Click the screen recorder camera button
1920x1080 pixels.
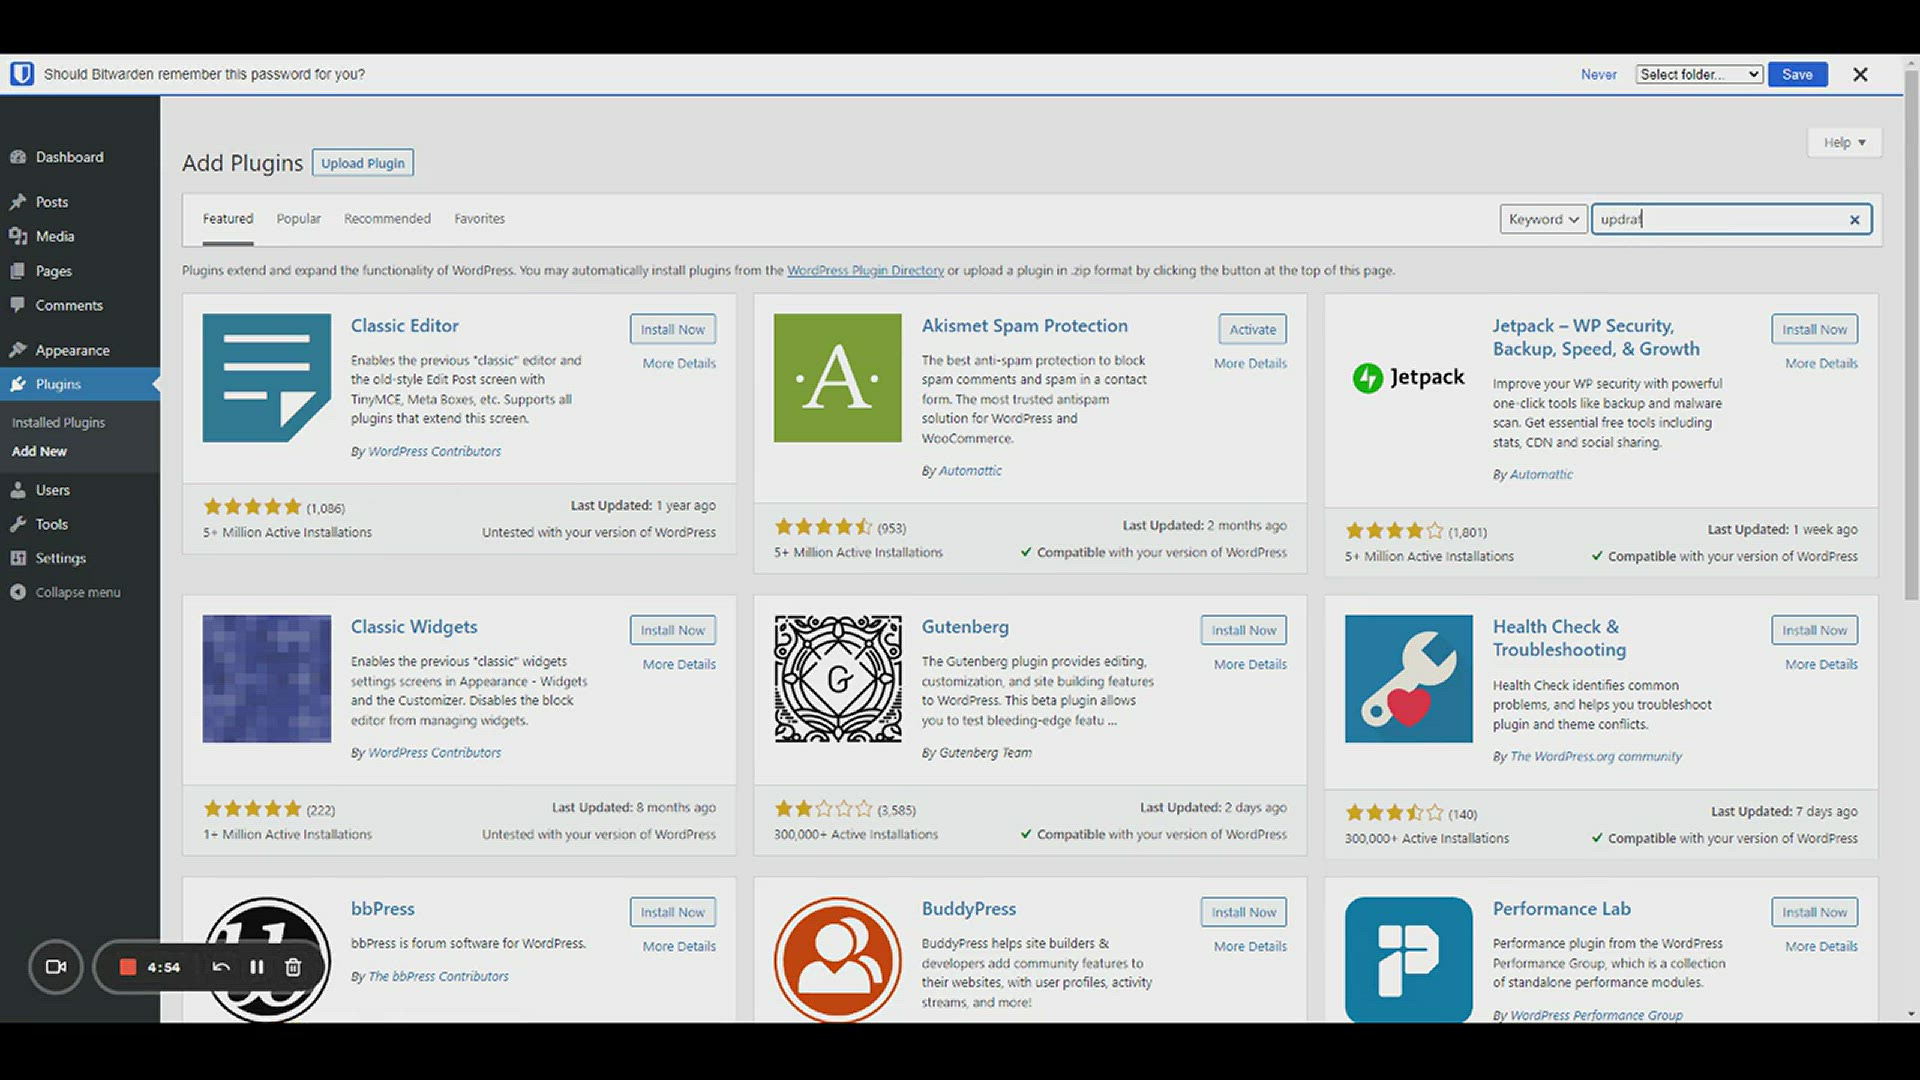point(56,967)
